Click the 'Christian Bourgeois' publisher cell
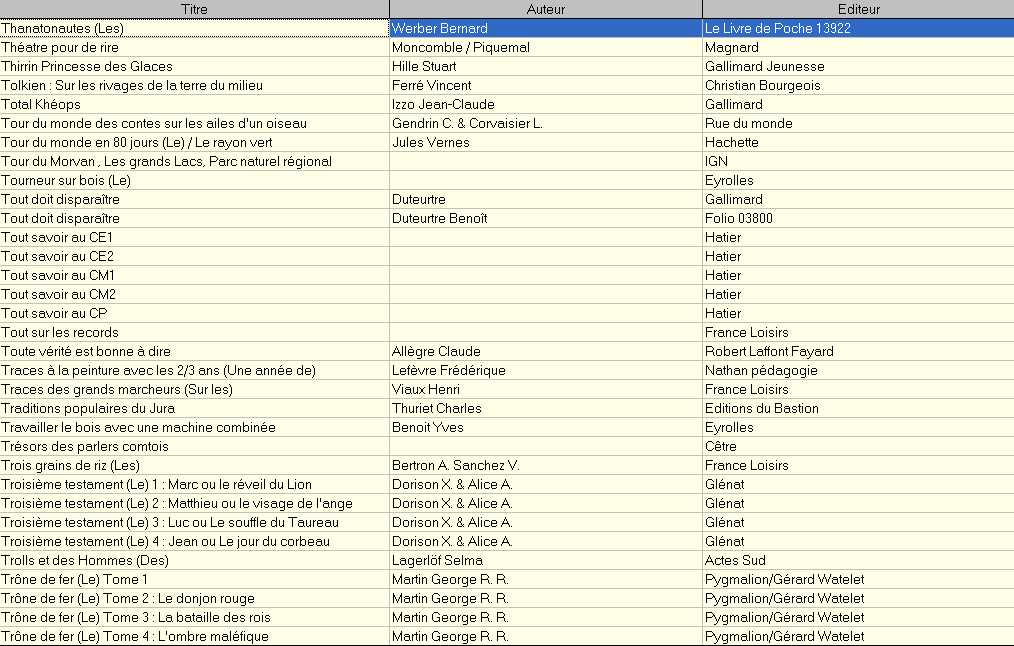 [858, 85]
